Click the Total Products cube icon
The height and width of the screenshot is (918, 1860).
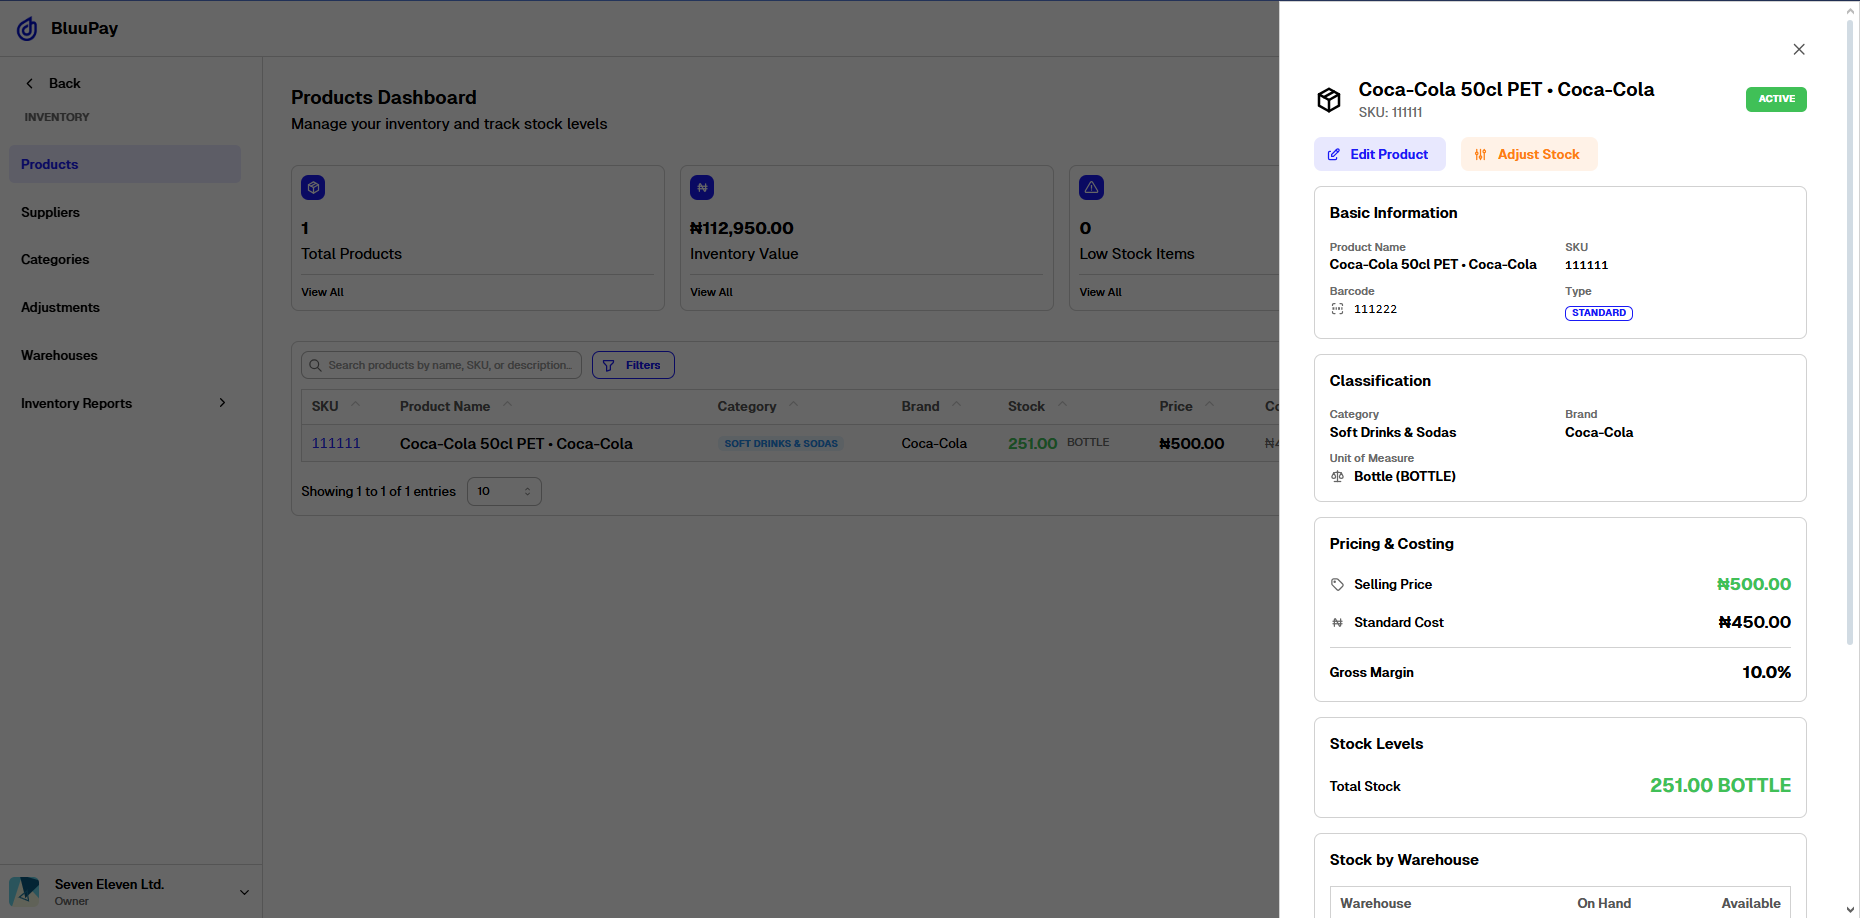[x=313, y=187]
